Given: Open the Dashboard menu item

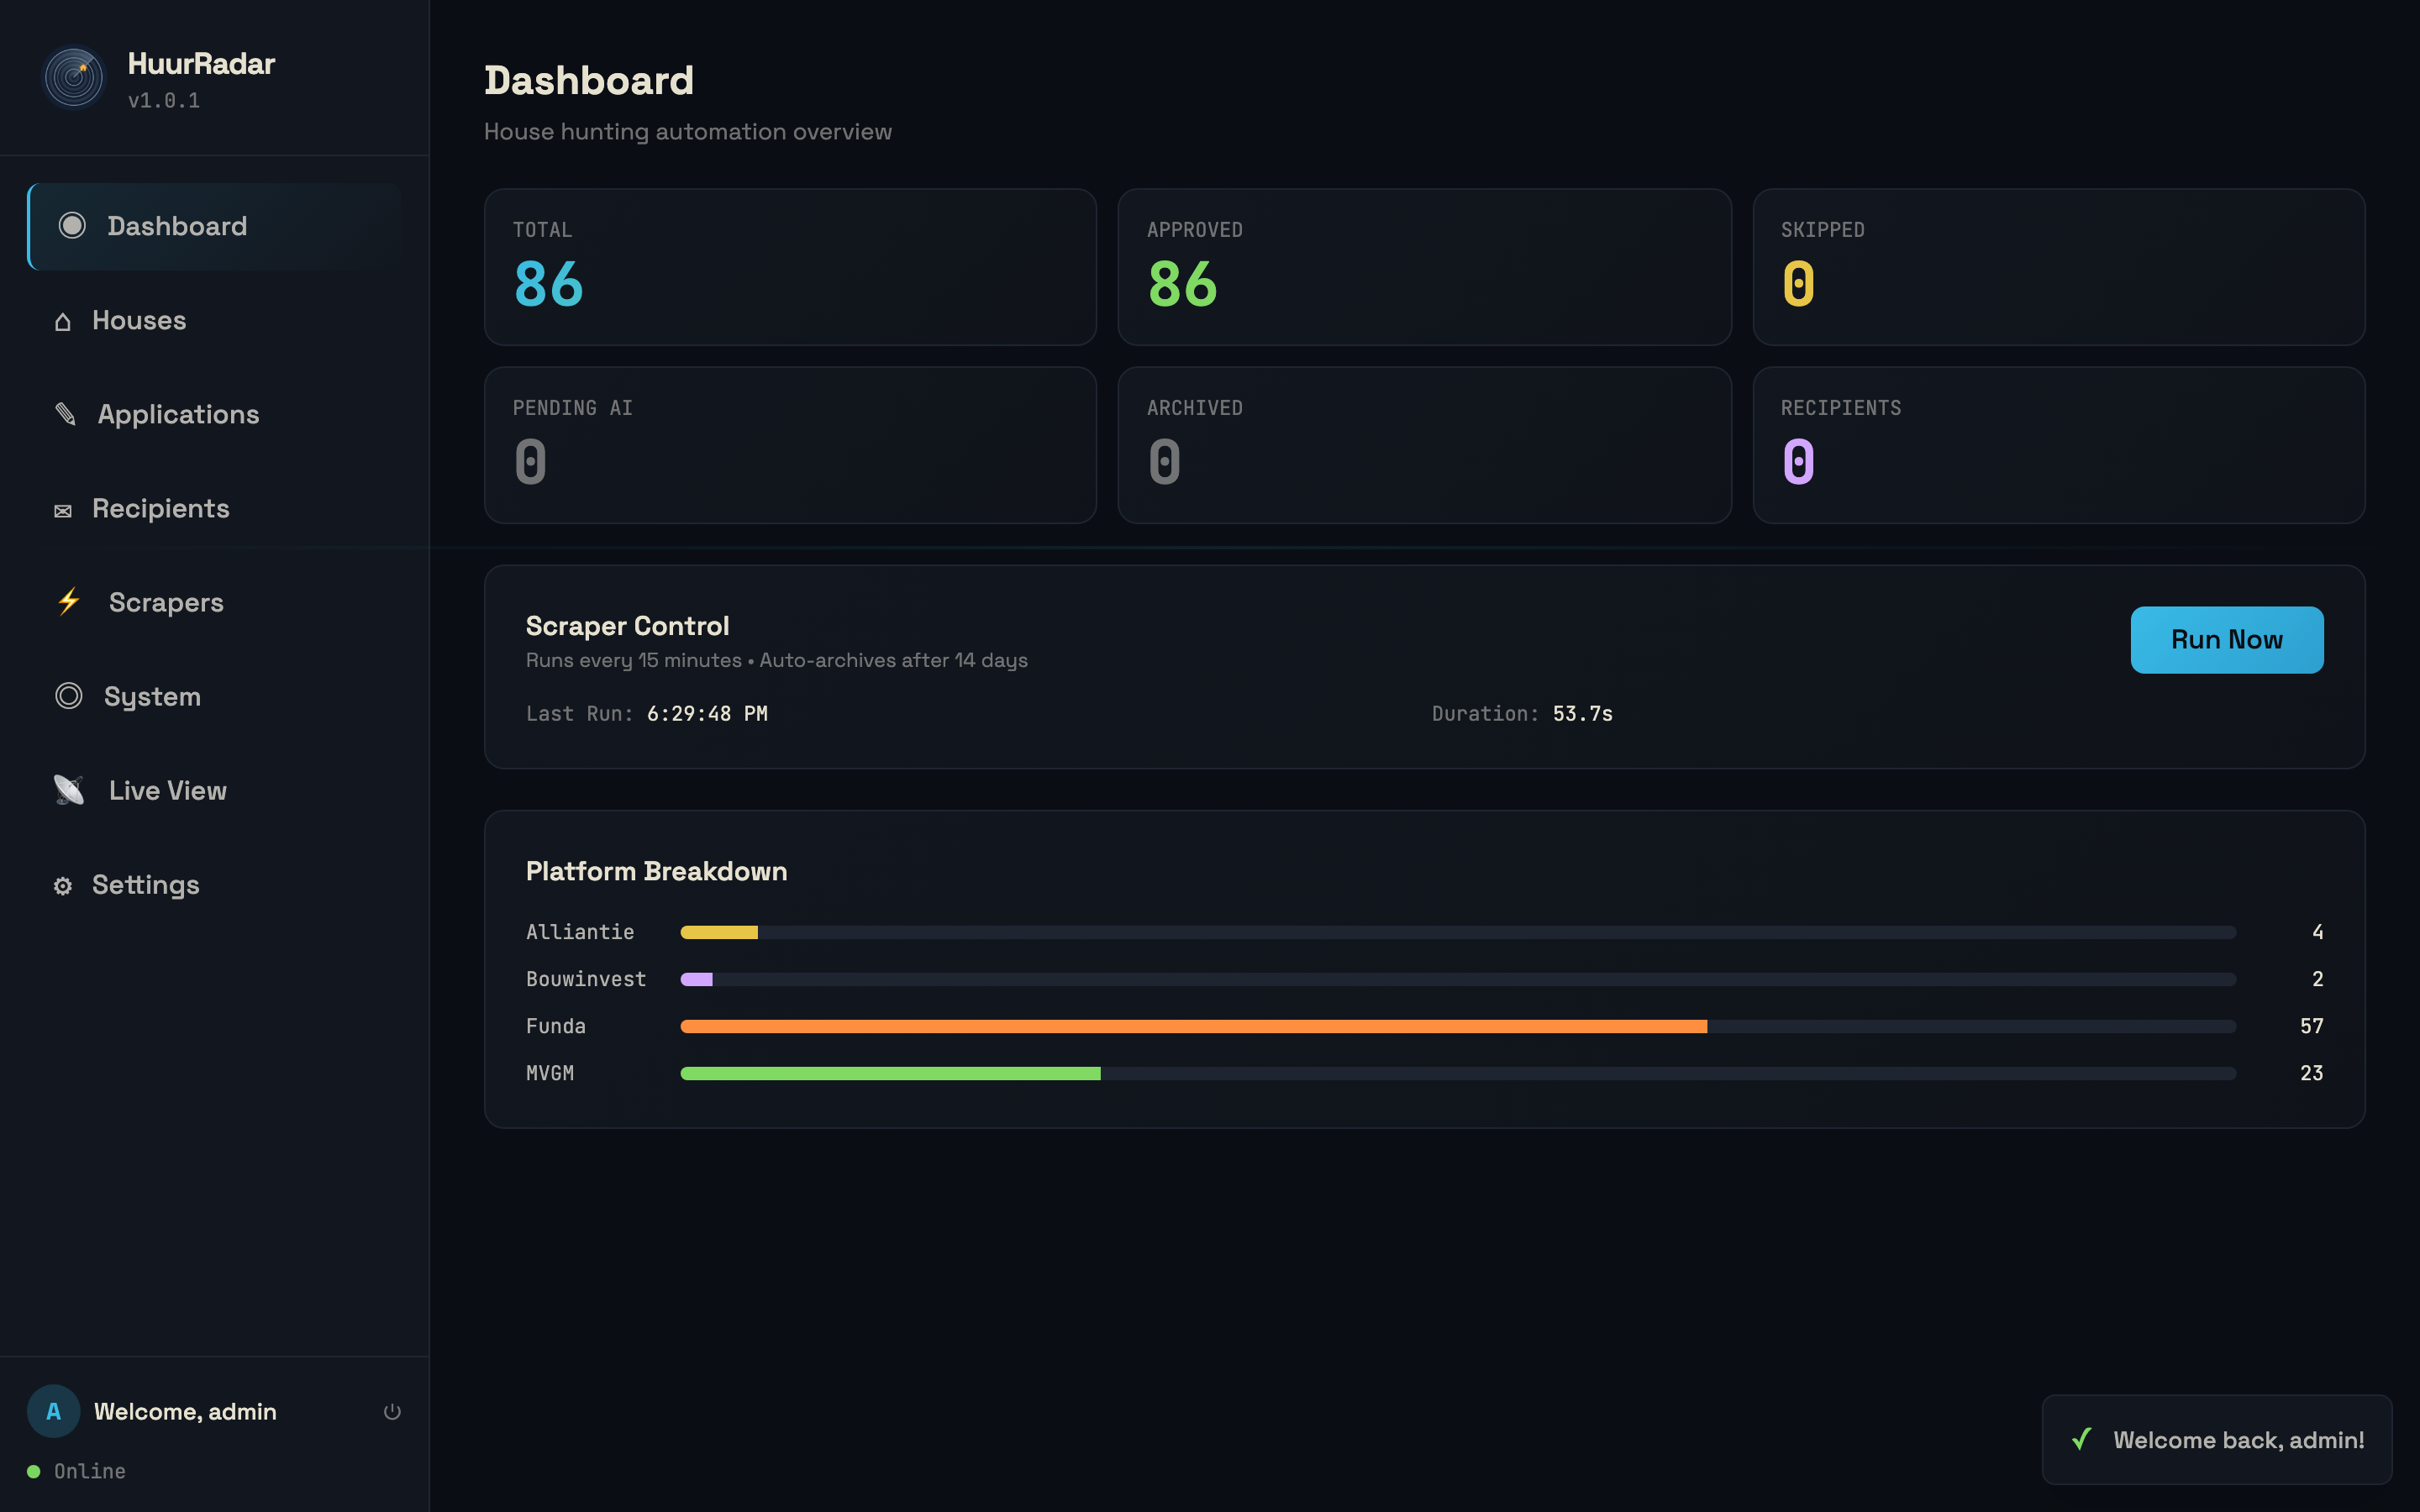Looking at the screenshot, I should click(215, 226).
